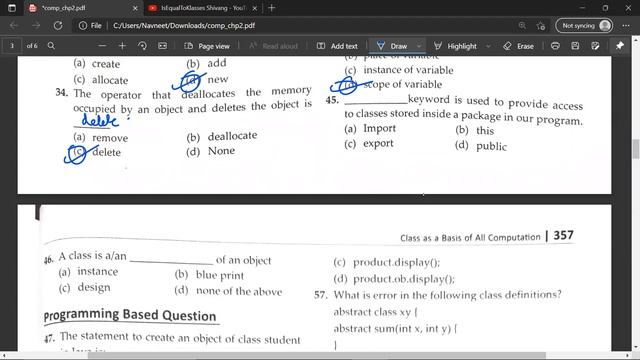
Task: Close the YouTube tab
Action: pos(255,8)
